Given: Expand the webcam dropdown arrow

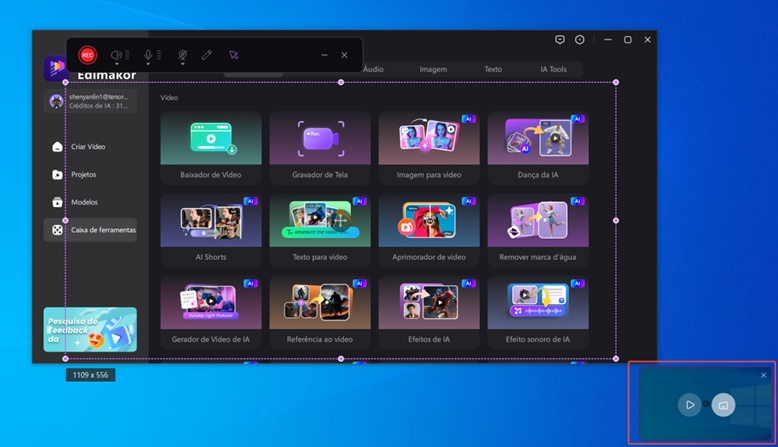Looking at the screenshot, I should [x=182, y=64].
